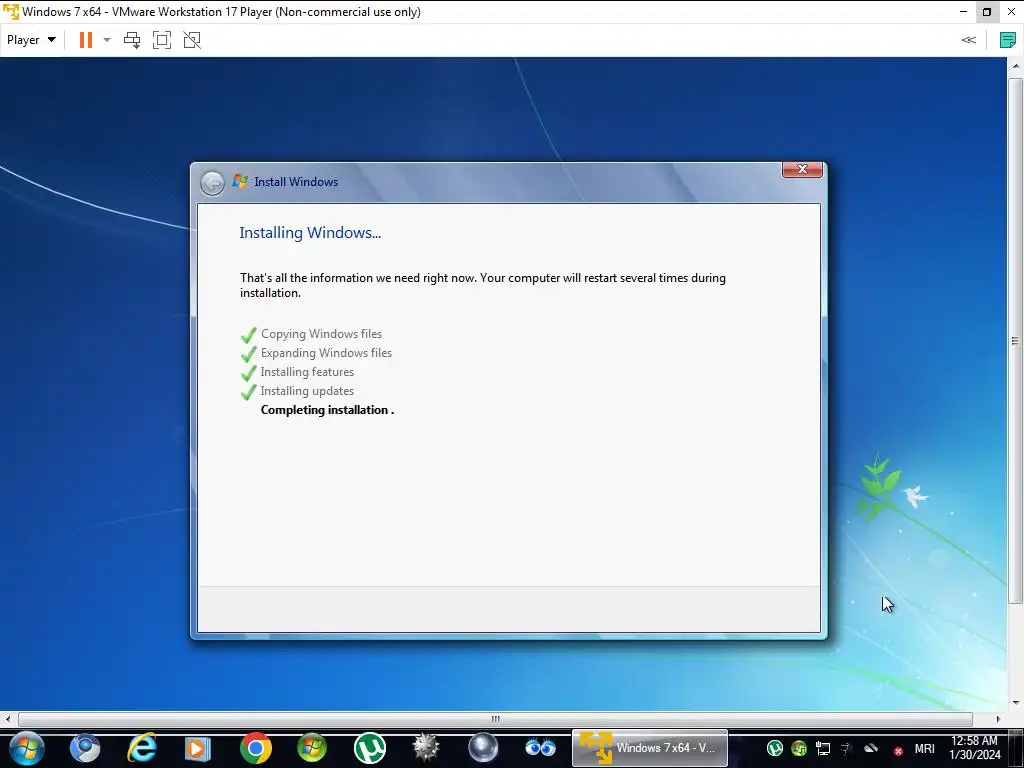
Task: Open the network tray icon
Action: (x=823, y=748)
